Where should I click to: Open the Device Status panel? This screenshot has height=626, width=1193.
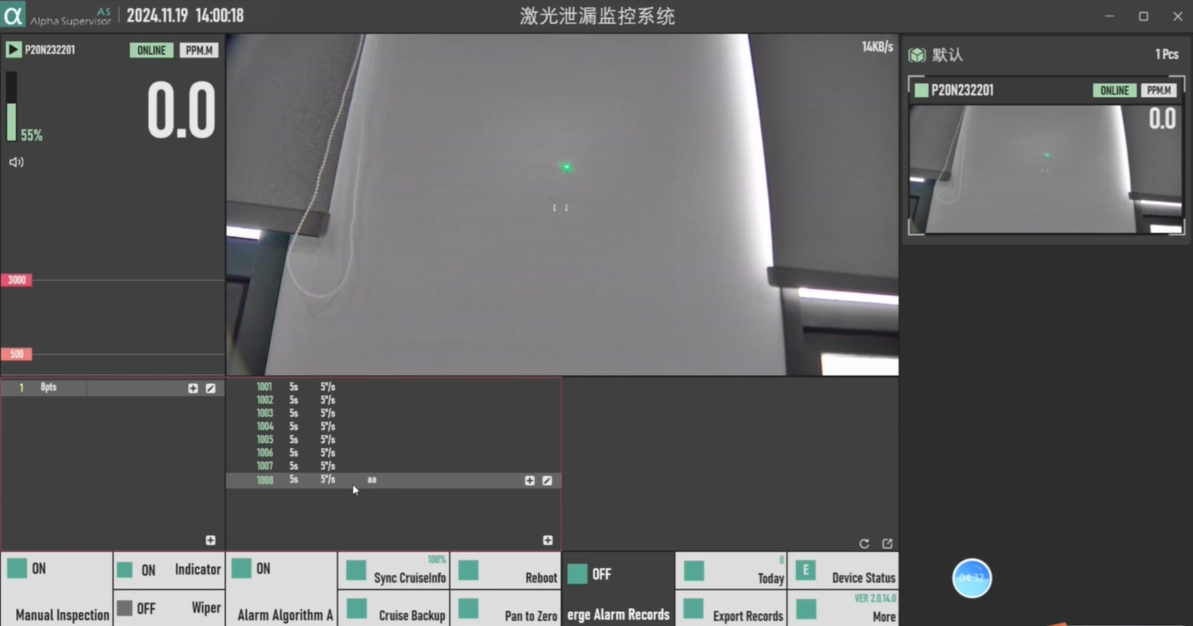pos(843,571)
